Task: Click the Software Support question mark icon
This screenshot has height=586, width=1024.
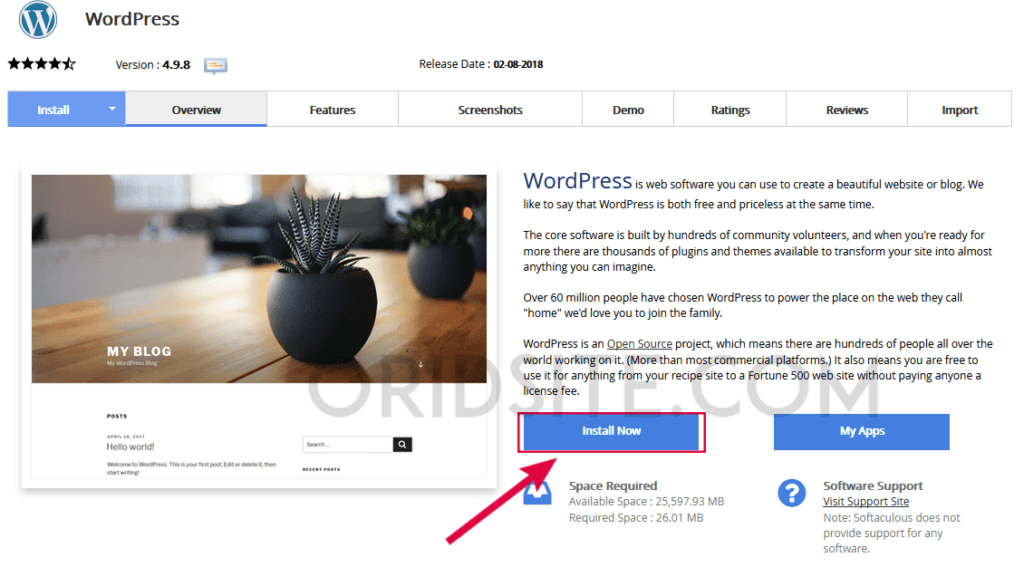Action: (792, 493)
